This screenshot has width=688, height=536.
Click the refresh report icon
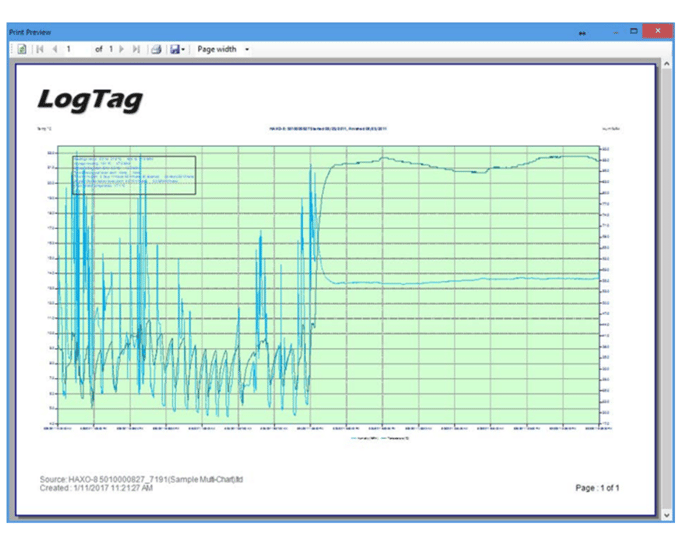tap(22, 49)
